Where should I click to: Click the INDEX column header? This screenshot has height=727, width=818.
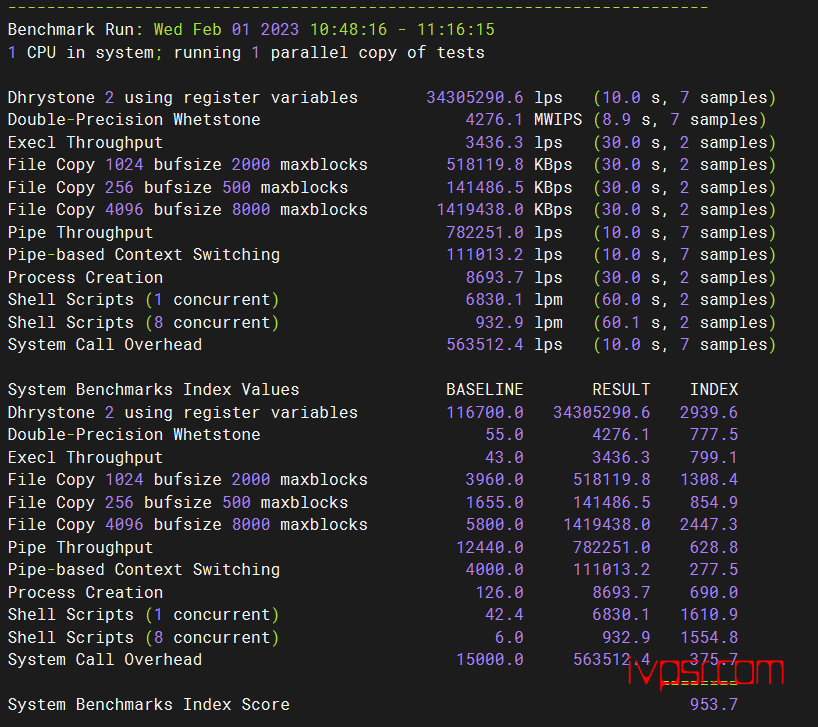[714, 390]
